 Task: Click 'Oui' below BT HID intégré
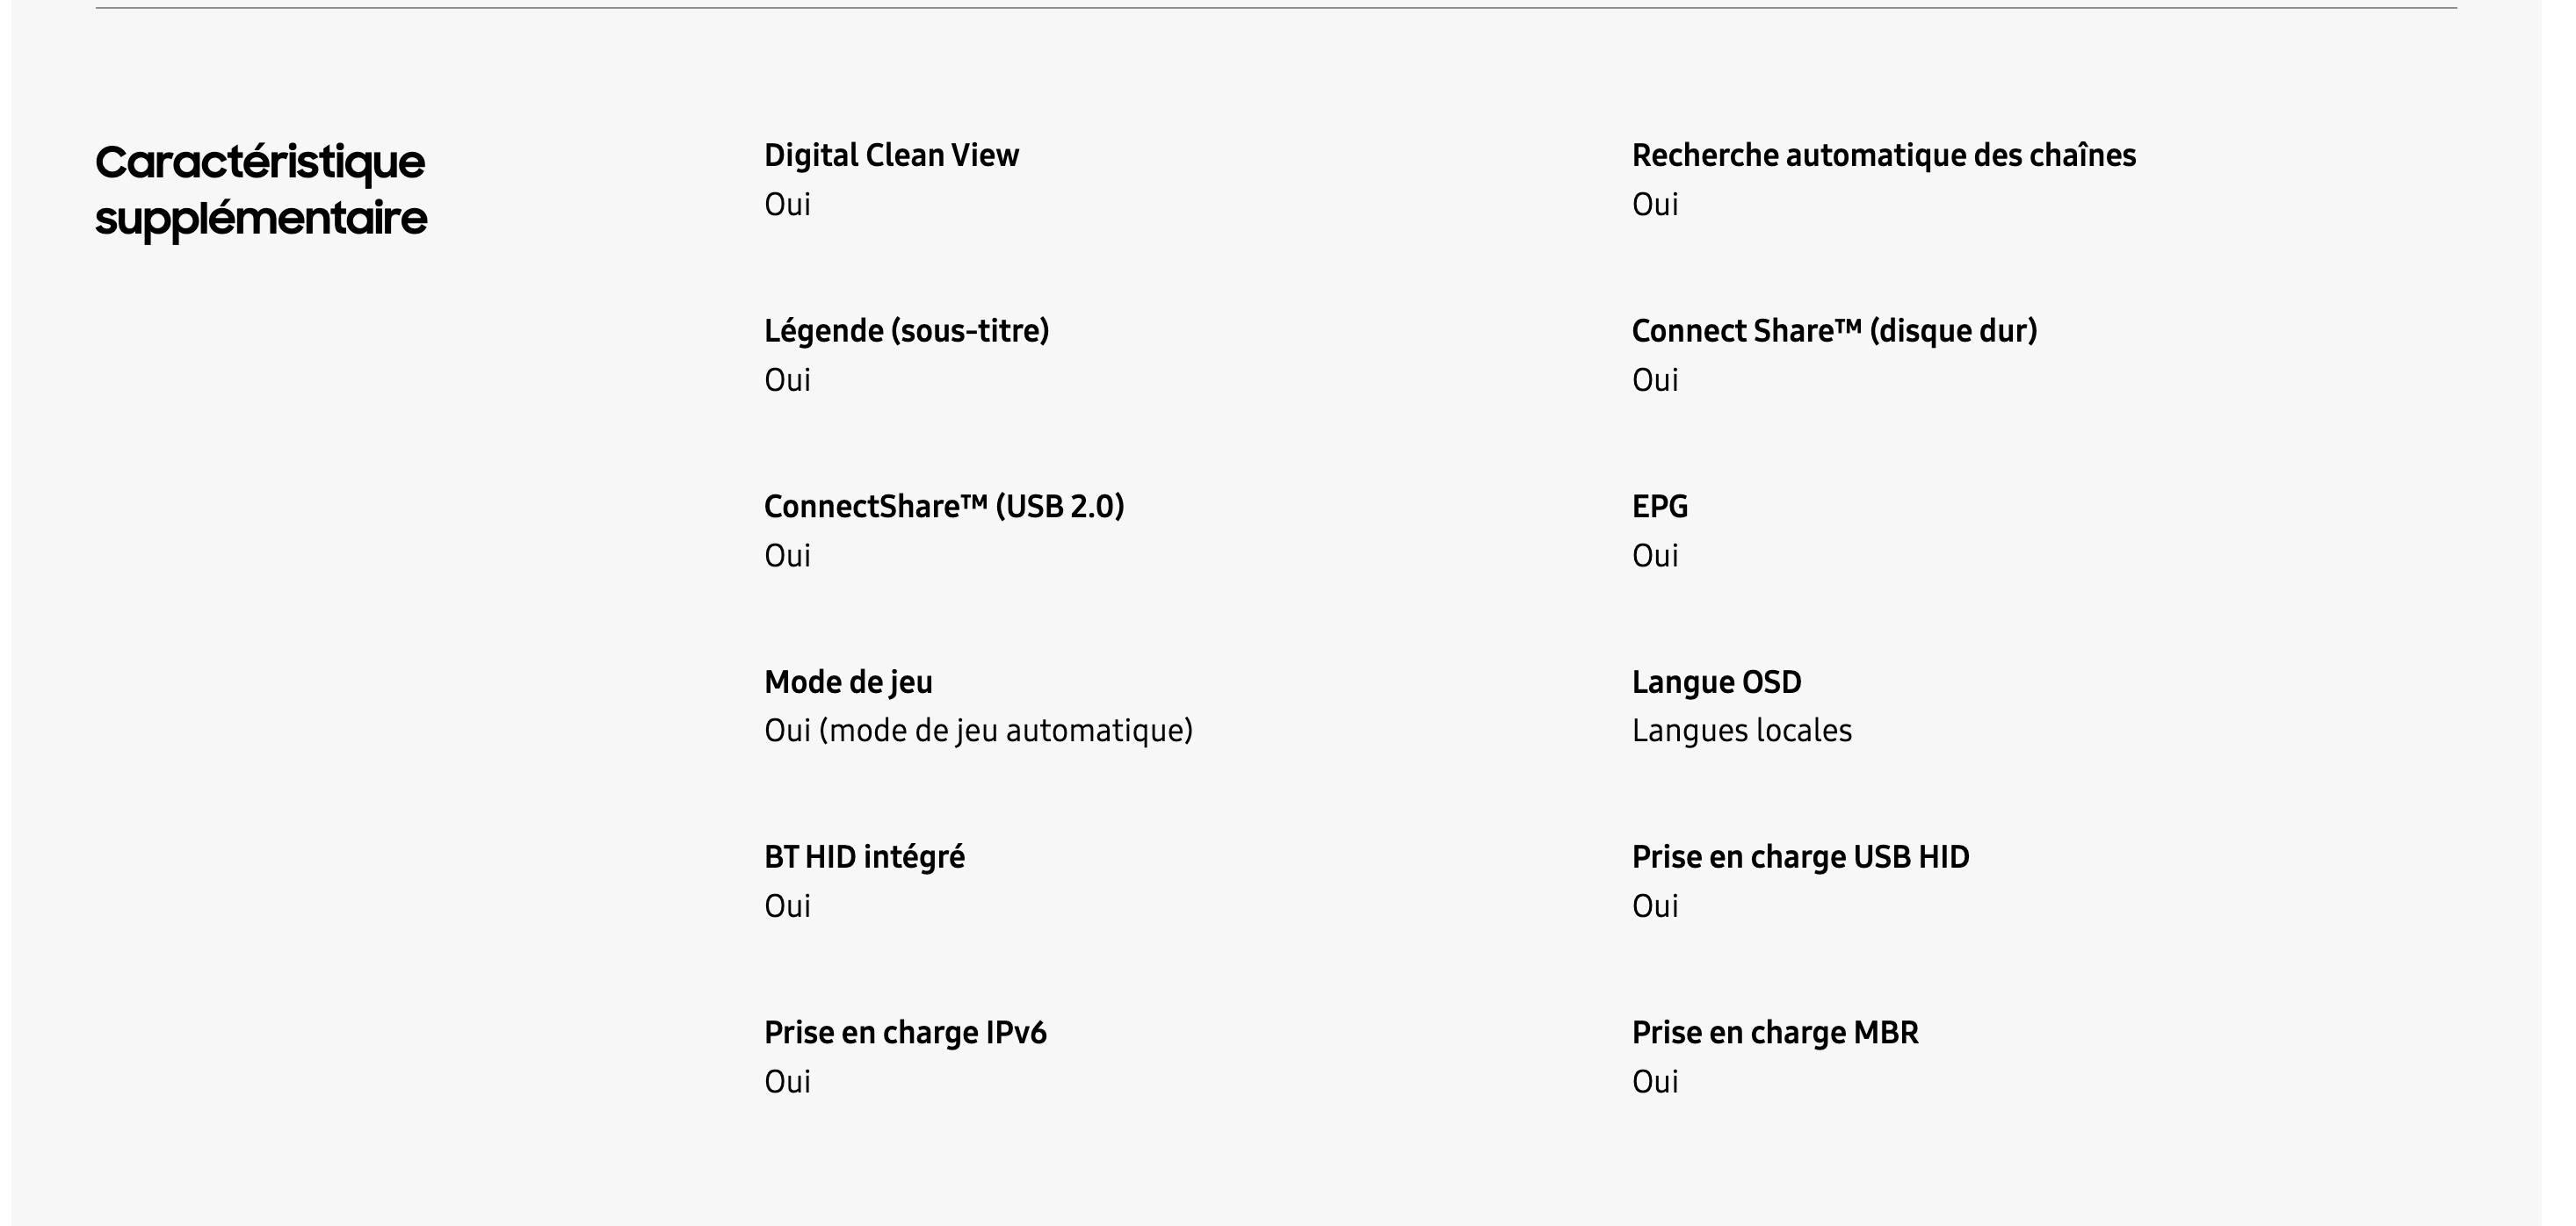[787, 906]
